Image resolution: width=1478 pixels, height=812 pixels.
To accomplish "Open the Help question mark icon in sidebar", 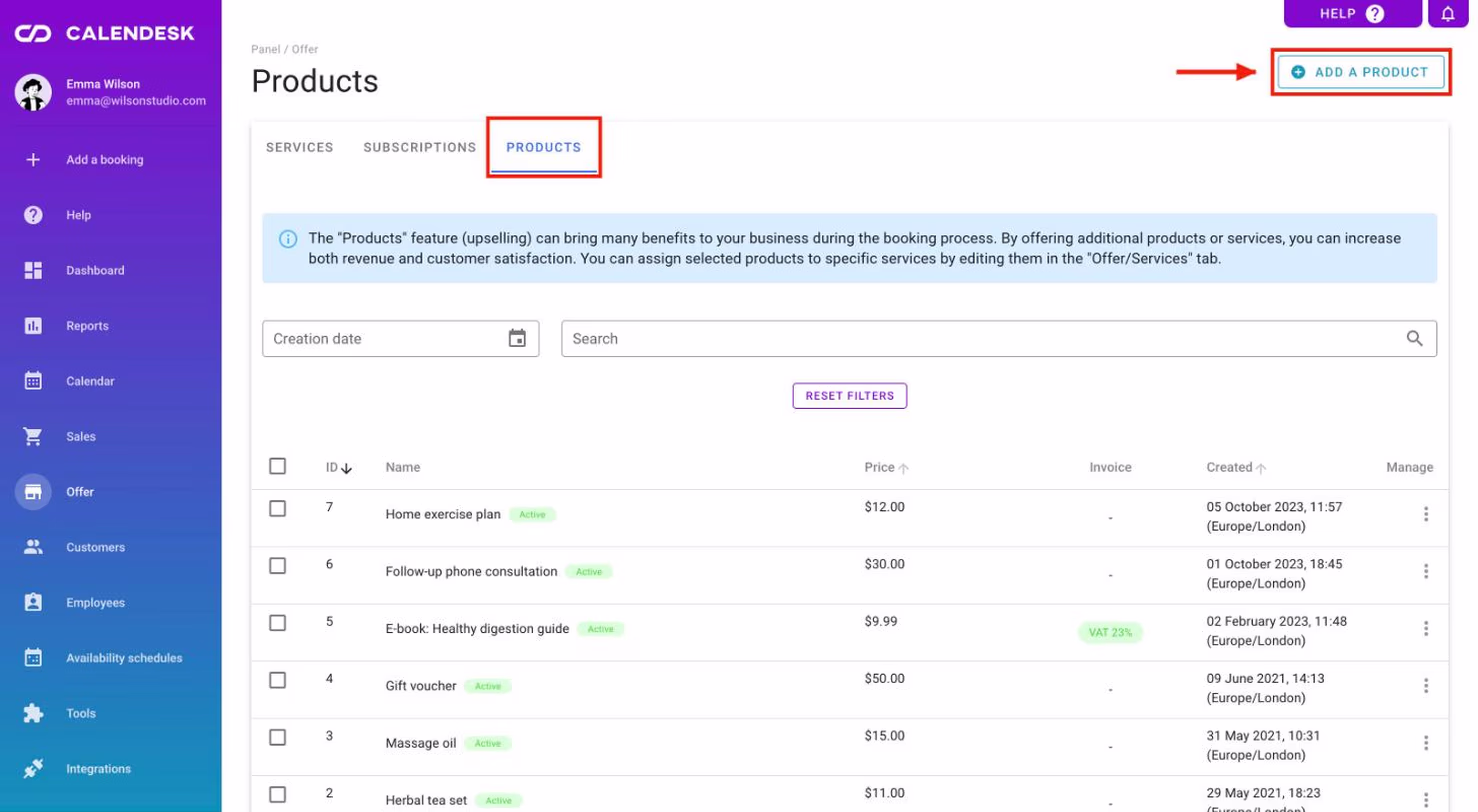I will tap(33, 215).
